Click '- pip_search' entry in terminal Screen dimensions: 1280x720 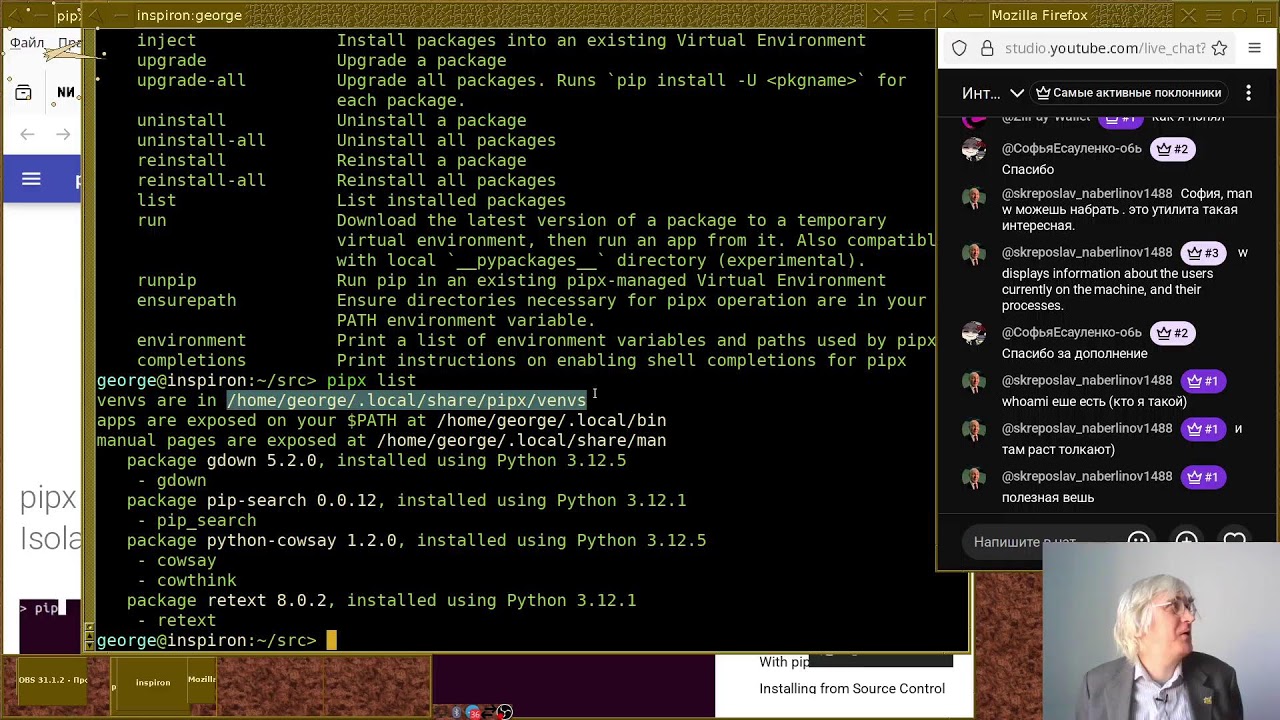[x=196, y=520]
